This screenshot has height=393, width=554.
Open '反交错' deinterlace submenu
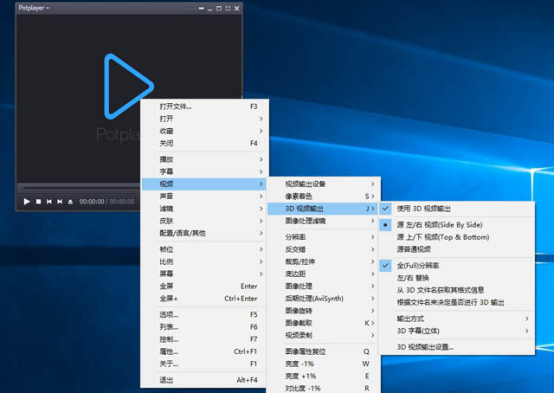(x=323, y=250)
